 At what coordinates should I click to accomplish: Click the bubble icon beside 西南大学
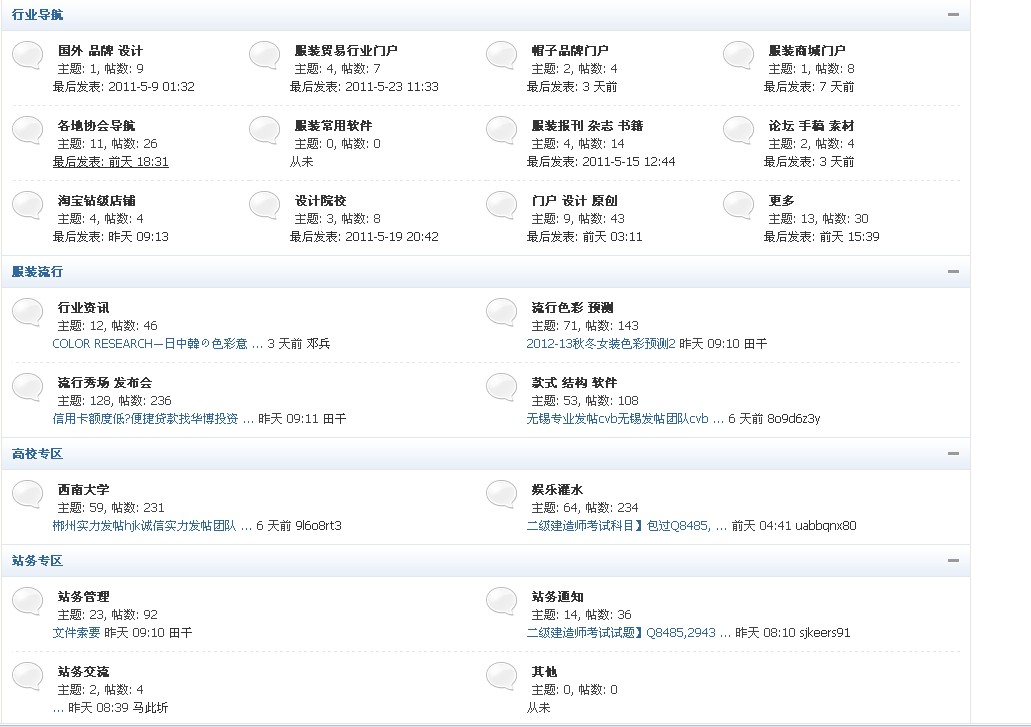point(28,494)
